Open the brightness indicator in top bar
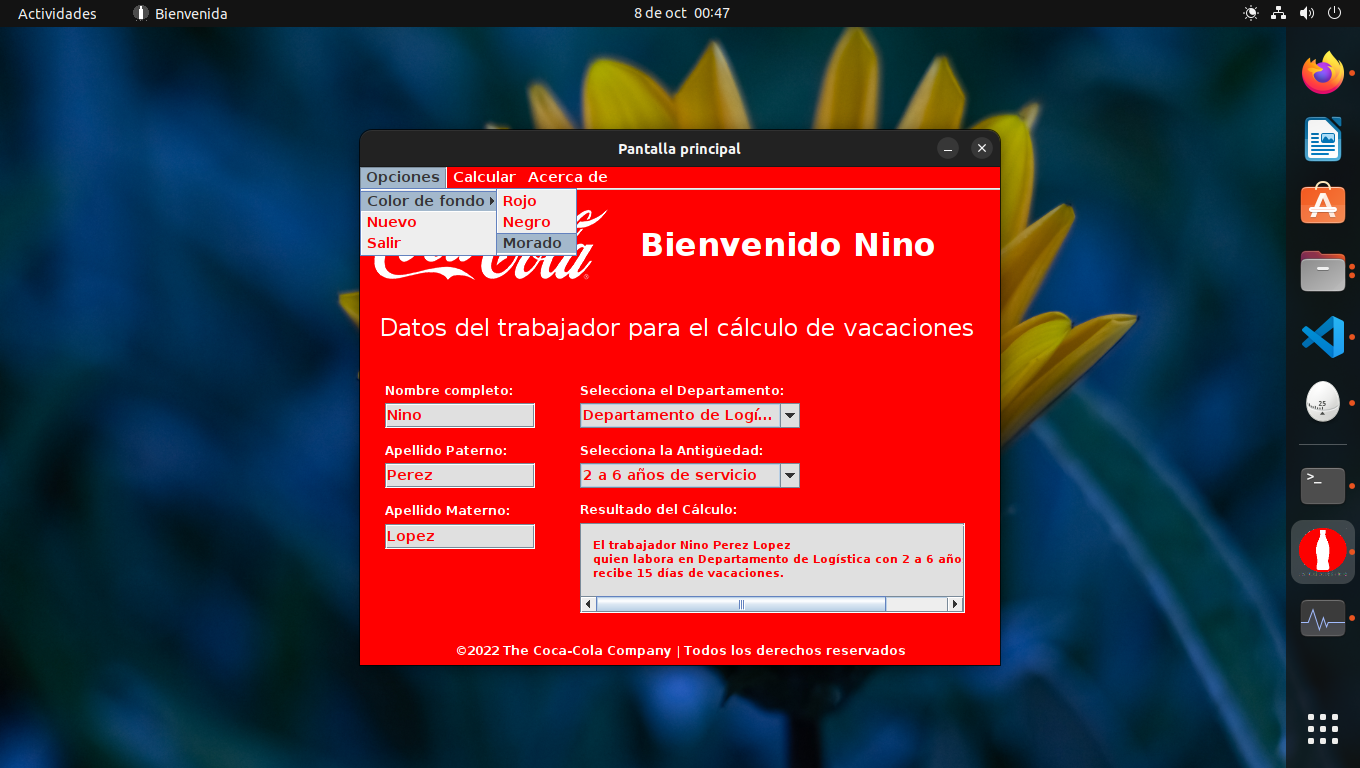The height and width of the screenshot is (768, 1360). 1251,13
